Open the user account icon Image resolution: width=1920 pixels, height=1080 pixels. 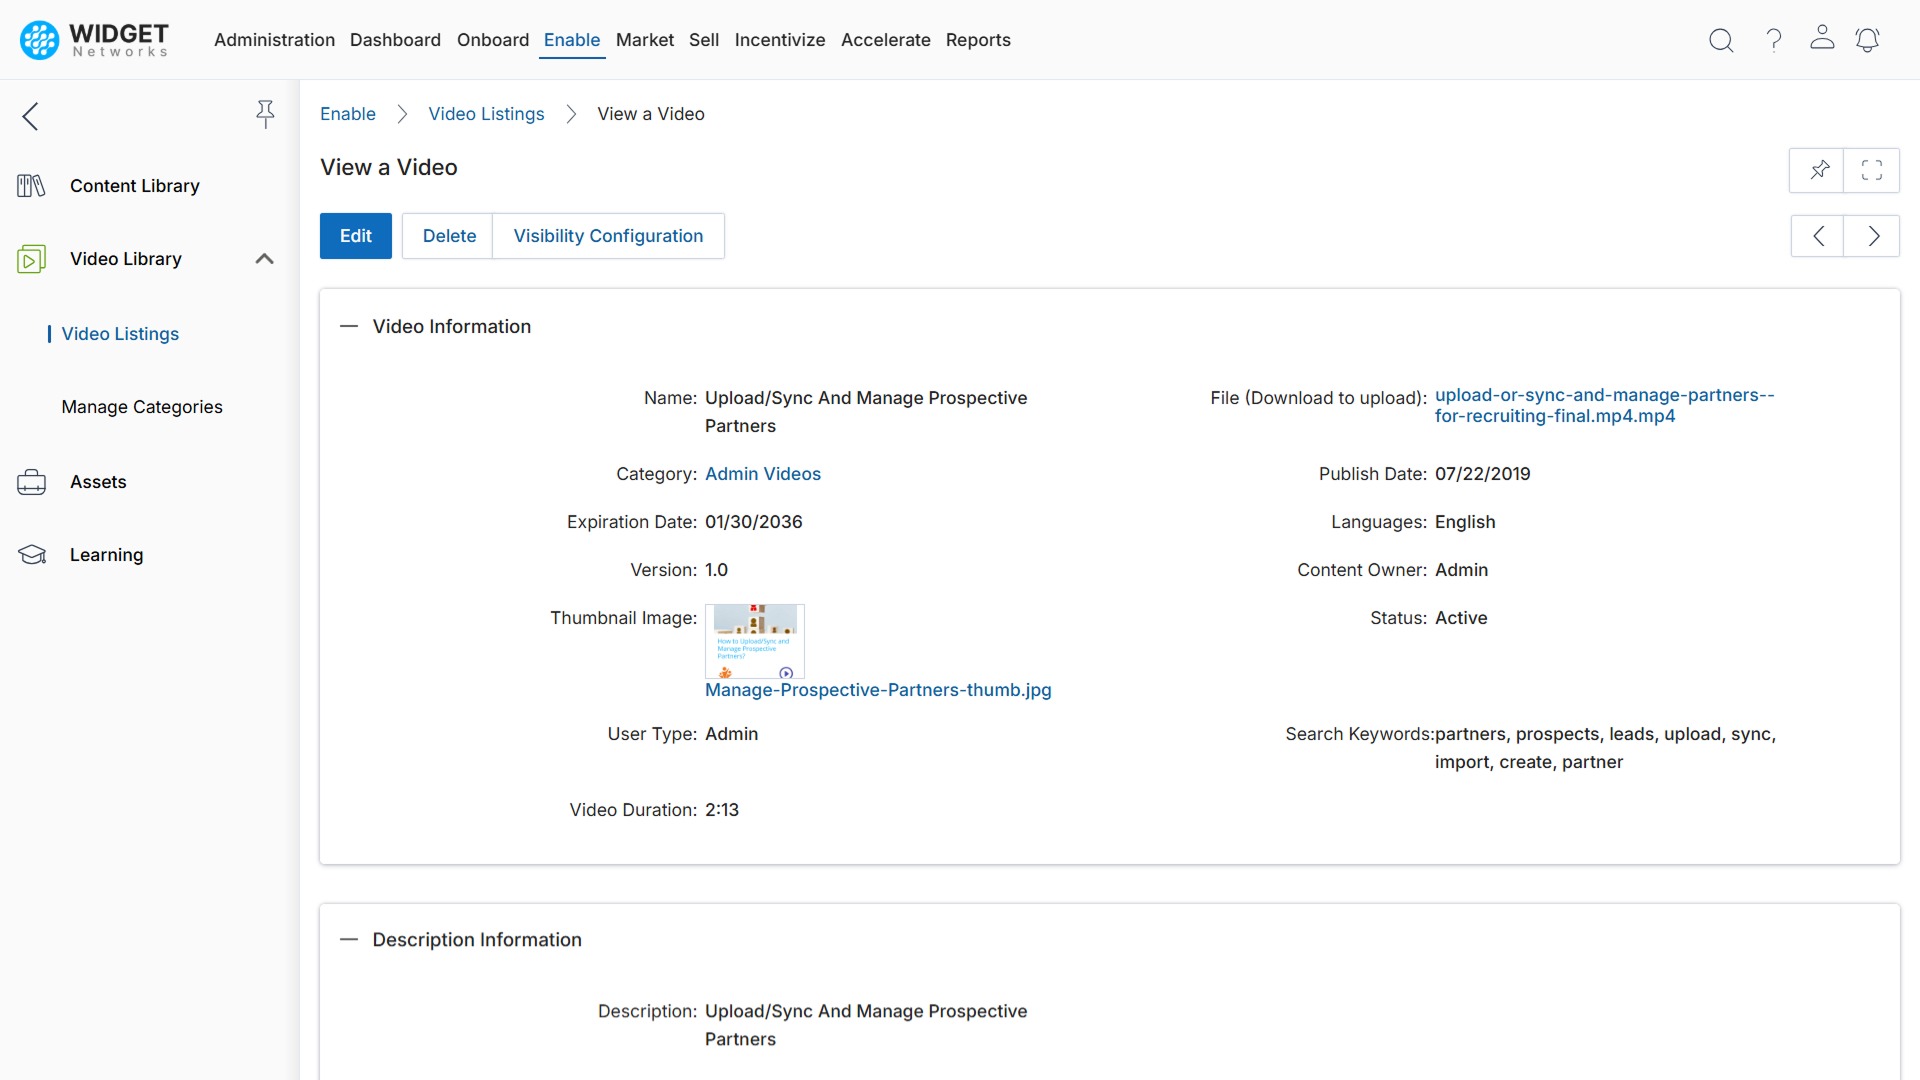click(1822, 40)
